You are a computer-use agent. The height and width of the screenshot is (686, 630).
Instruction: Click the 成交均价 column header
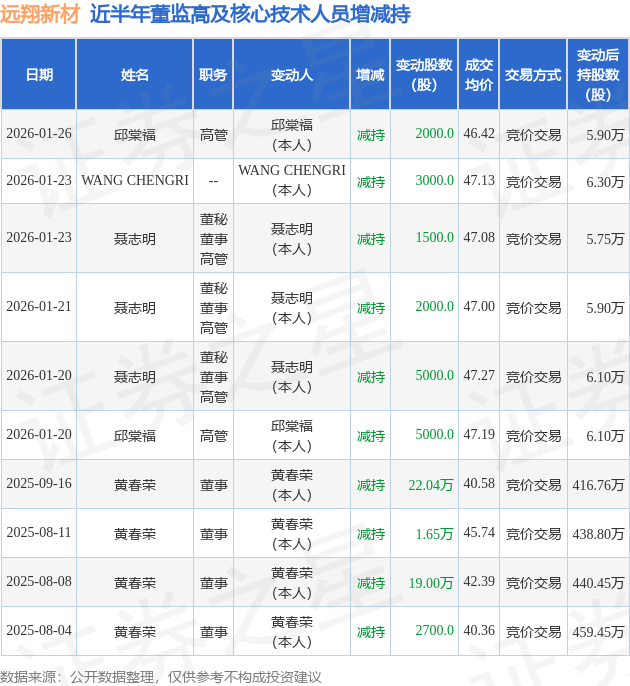[479, 75]
